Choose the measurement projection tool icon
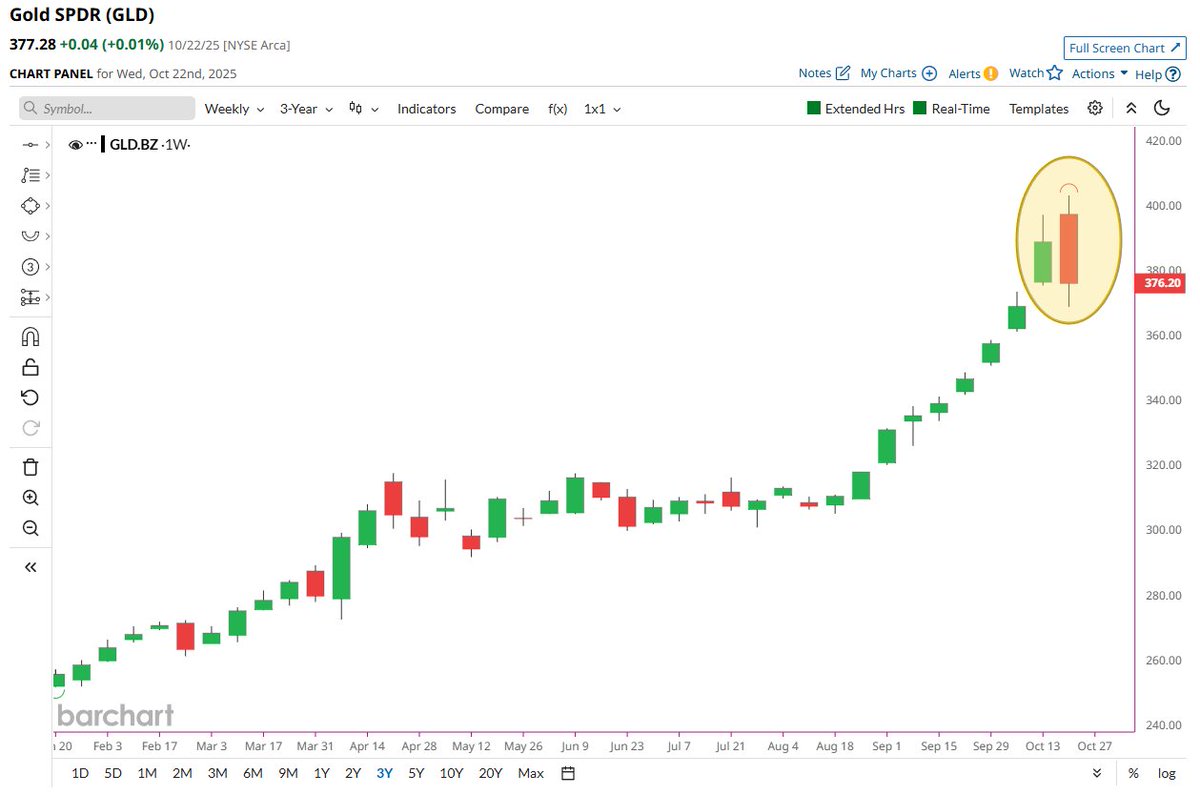 pos(29,298)
